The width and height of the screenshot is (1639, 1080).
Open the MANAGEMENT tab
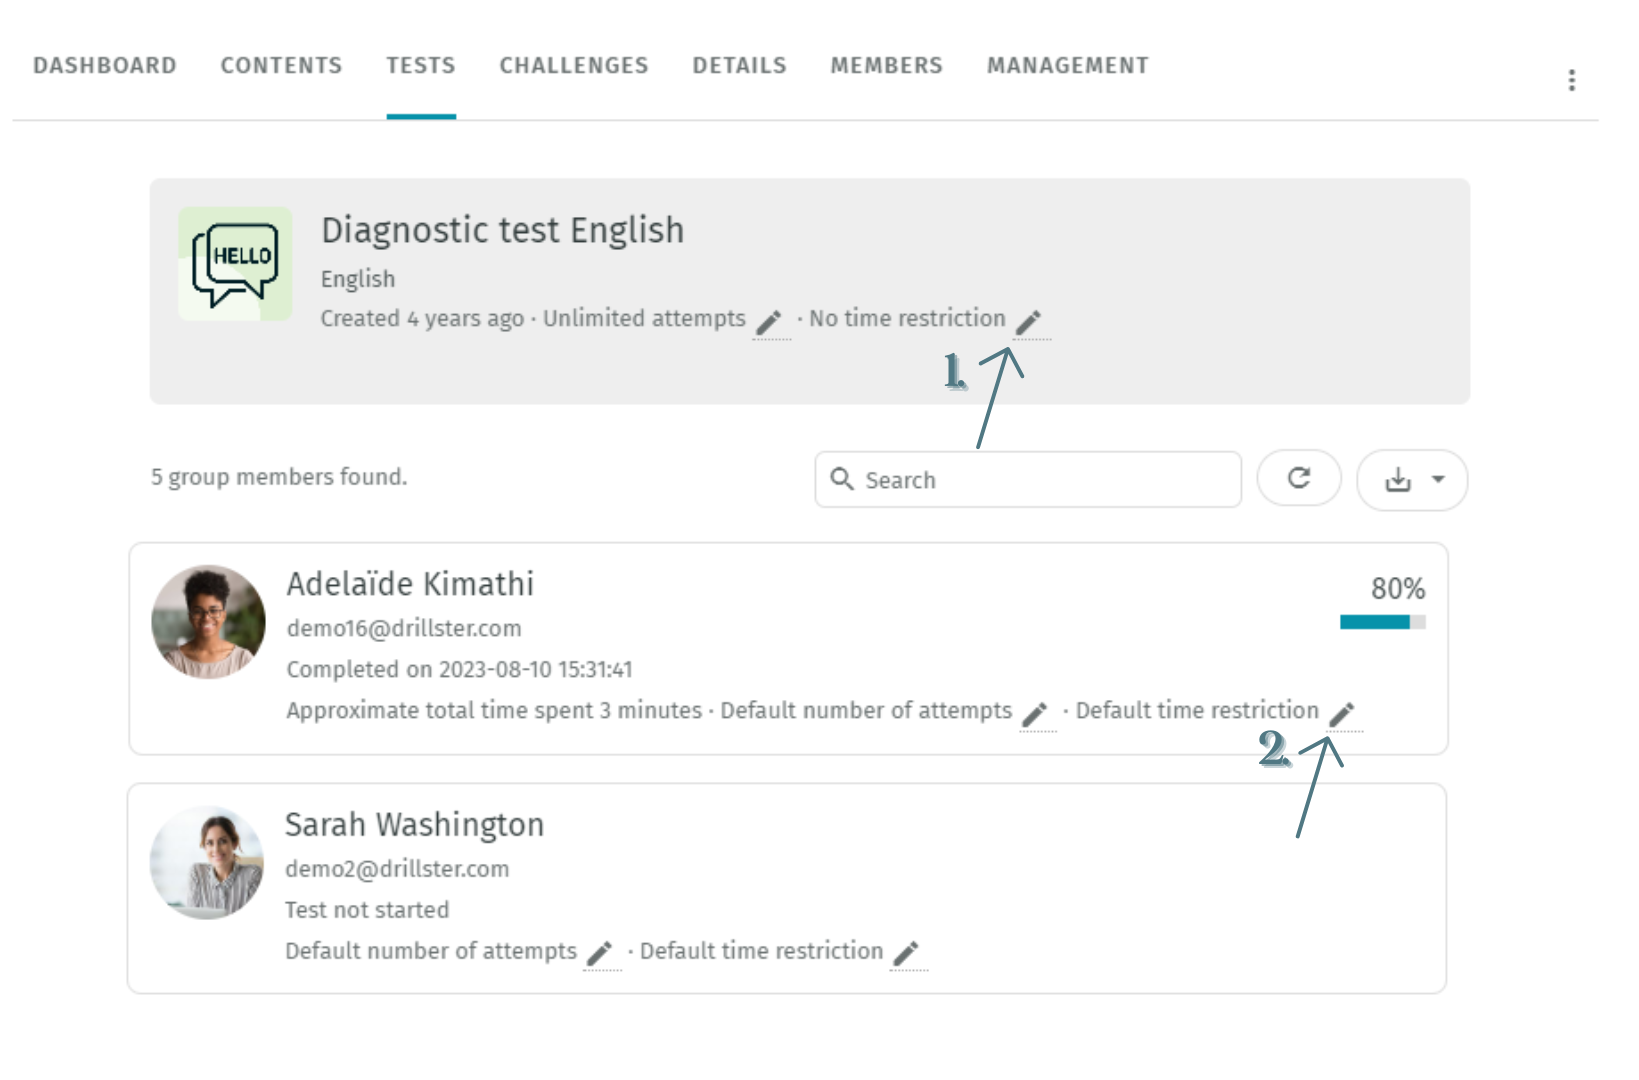[1067, 66]
